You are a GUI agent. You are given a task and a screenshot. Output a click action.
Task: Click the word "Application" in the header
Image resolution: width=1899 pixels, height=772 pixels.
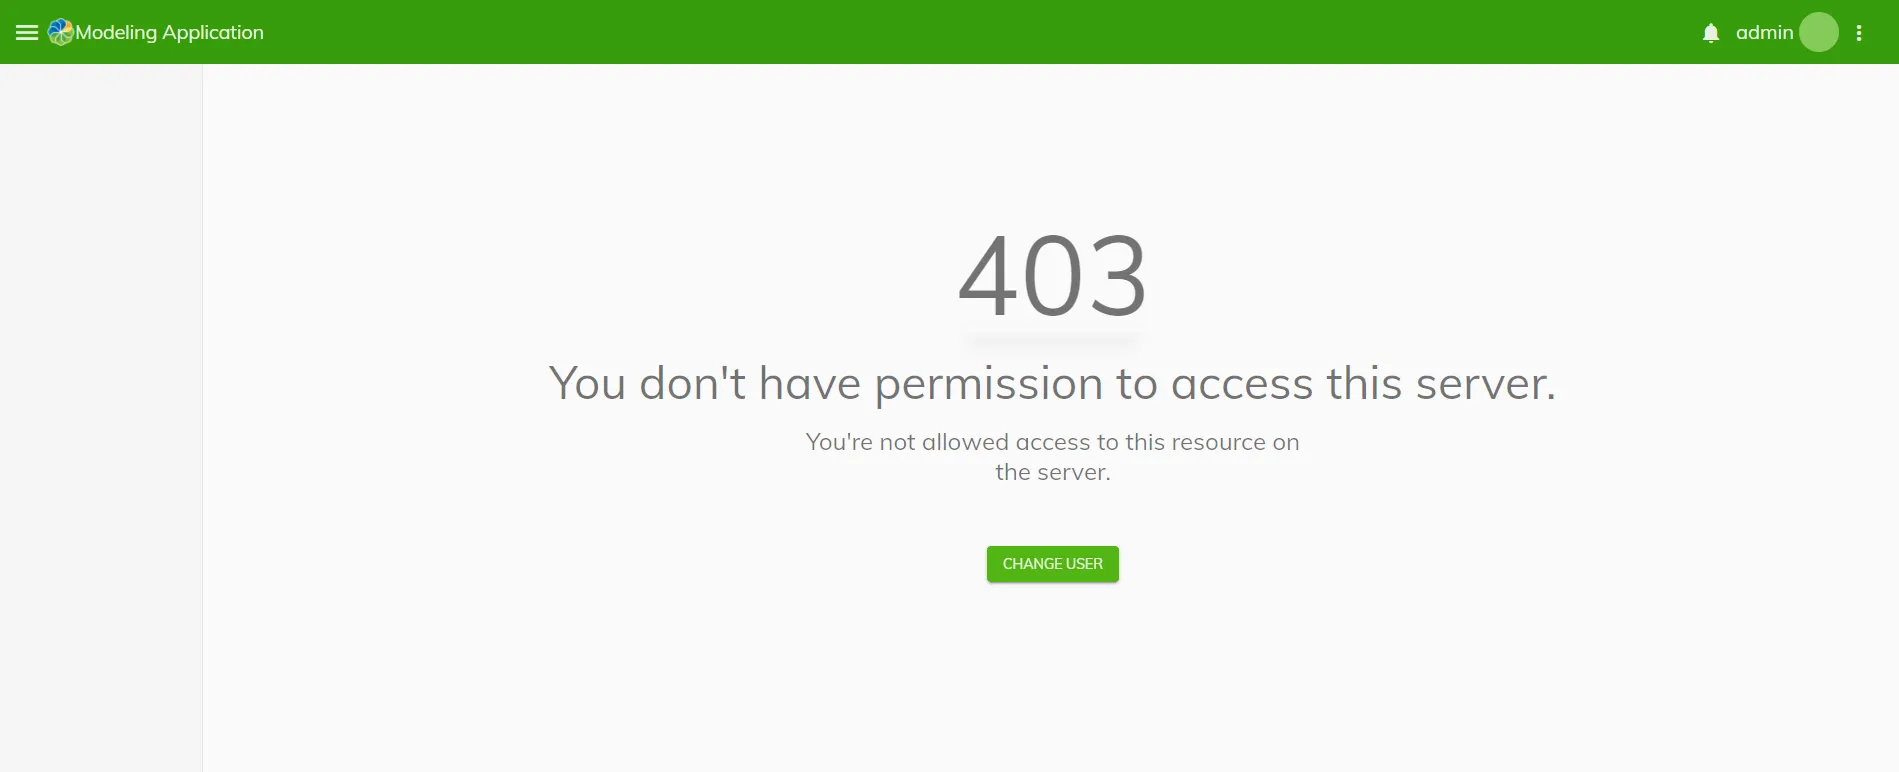point(213,33)
